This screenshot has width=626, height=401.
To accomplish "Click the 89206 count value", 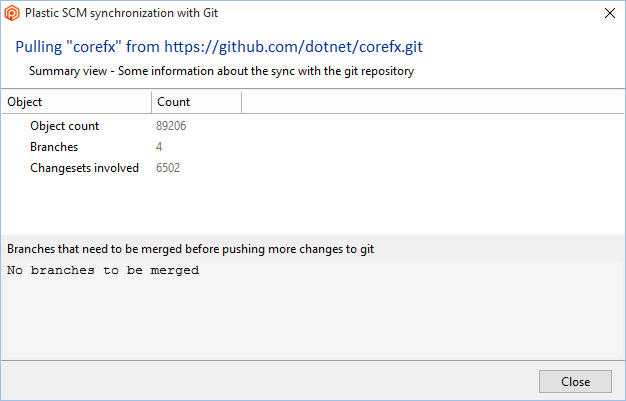I will pyautogui.click(x=171, y=126).
